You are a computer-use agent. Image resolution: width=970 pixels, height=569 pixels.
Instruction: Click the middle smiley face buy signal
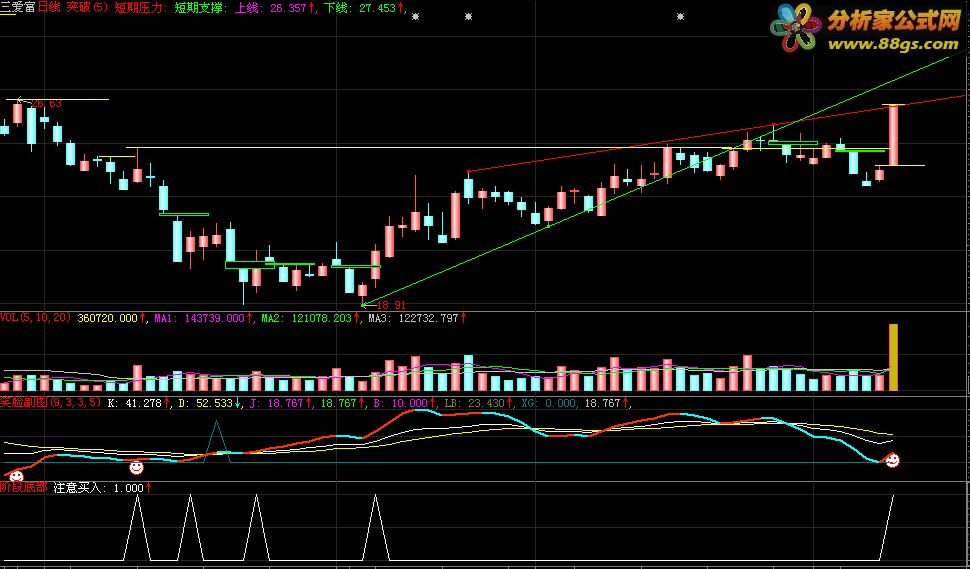pos(136,467)
